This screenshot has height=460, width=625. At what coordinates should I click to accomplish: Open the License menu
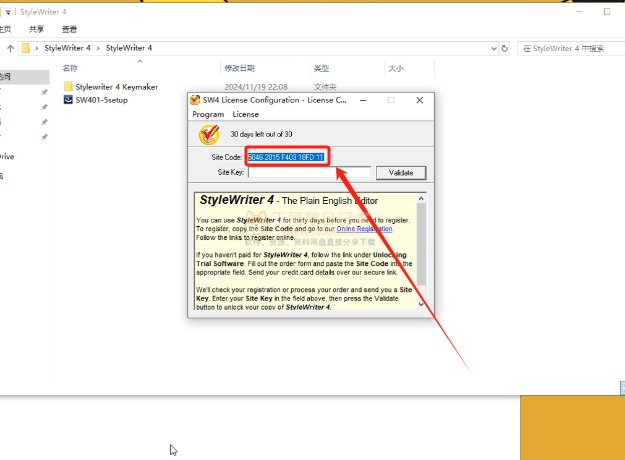coord(245,115)
